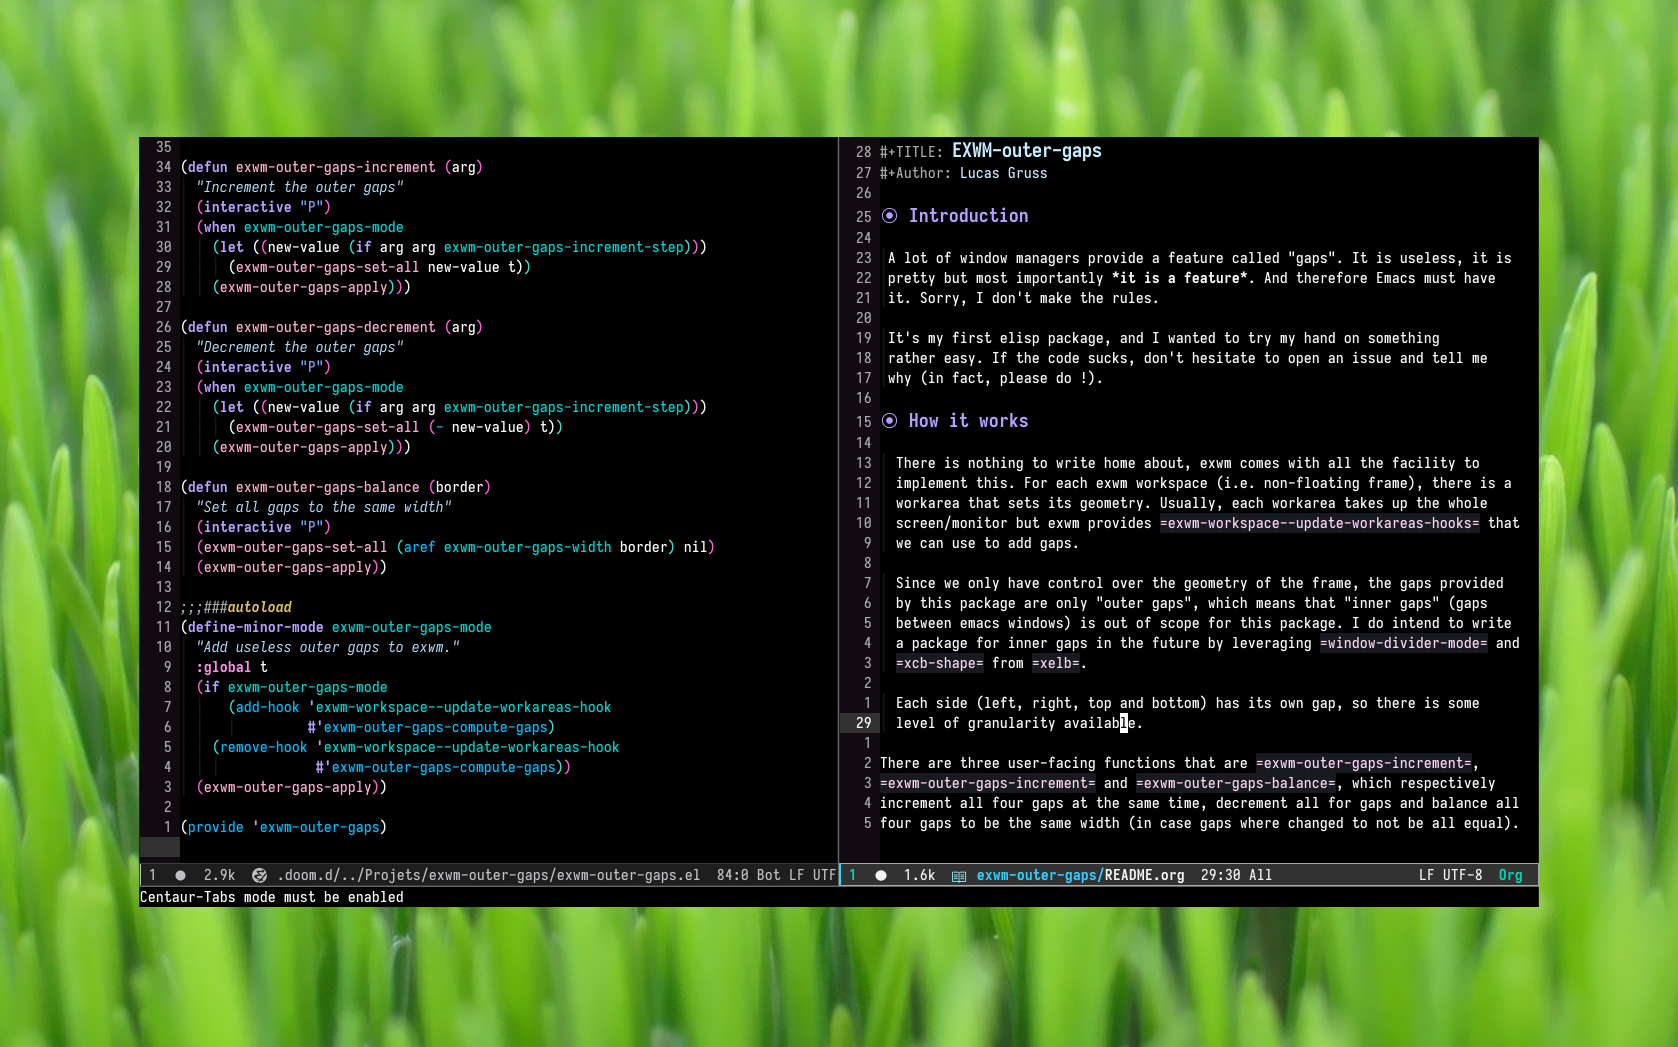Click the '=xelb=' verbatim text
This screenshot has height=1047, width=1678.
[x=1055, y=663]
